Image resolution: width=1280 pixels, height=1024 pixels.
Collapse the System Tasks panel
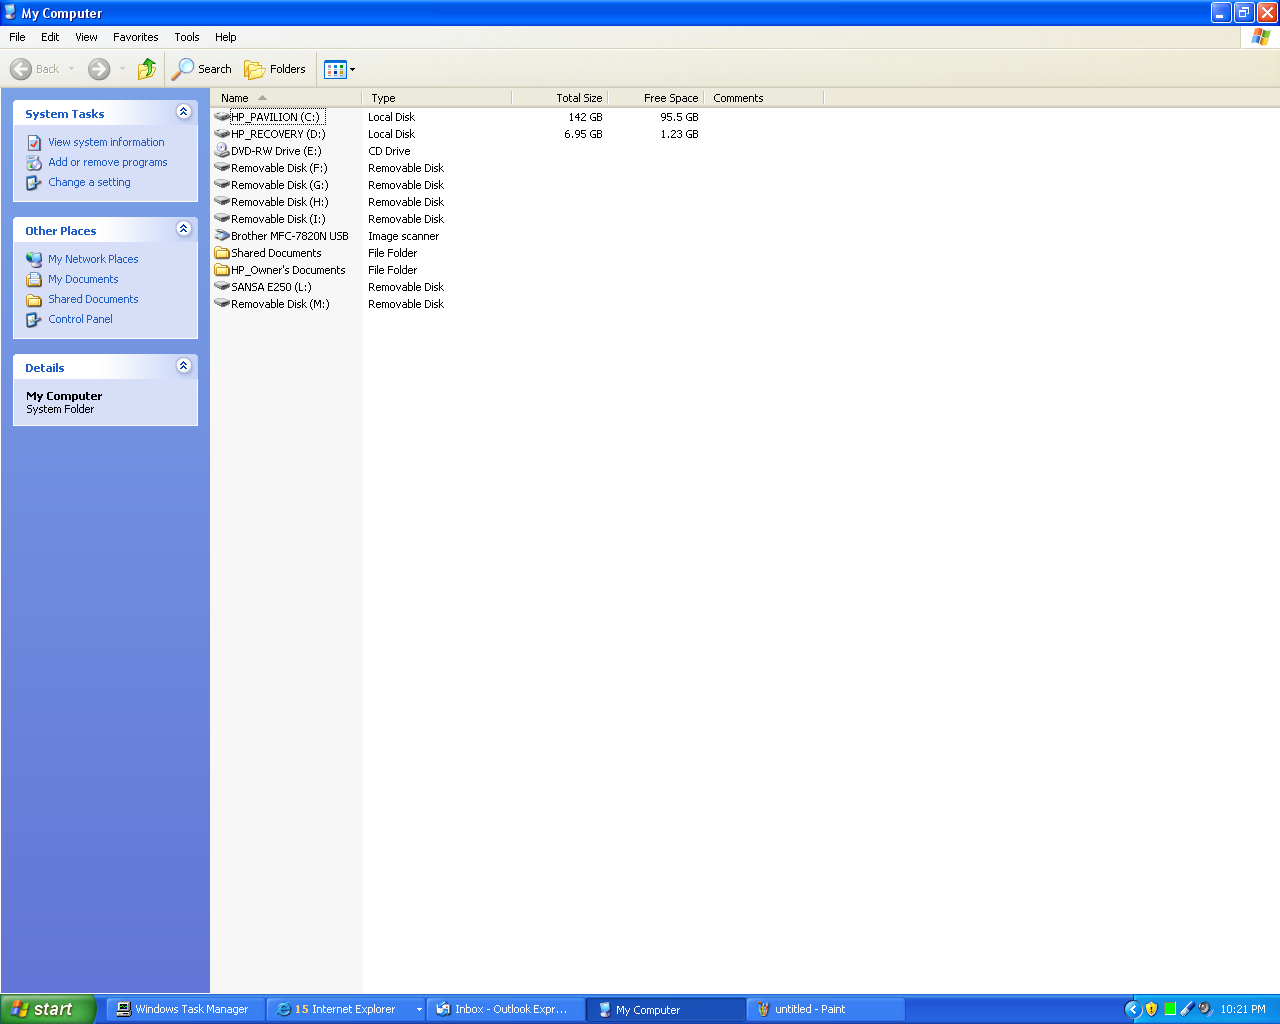183,112
